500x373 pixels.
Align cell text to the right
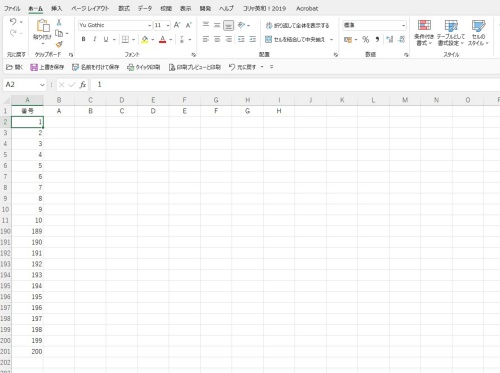pyautogui.click(x=228, y=39)
